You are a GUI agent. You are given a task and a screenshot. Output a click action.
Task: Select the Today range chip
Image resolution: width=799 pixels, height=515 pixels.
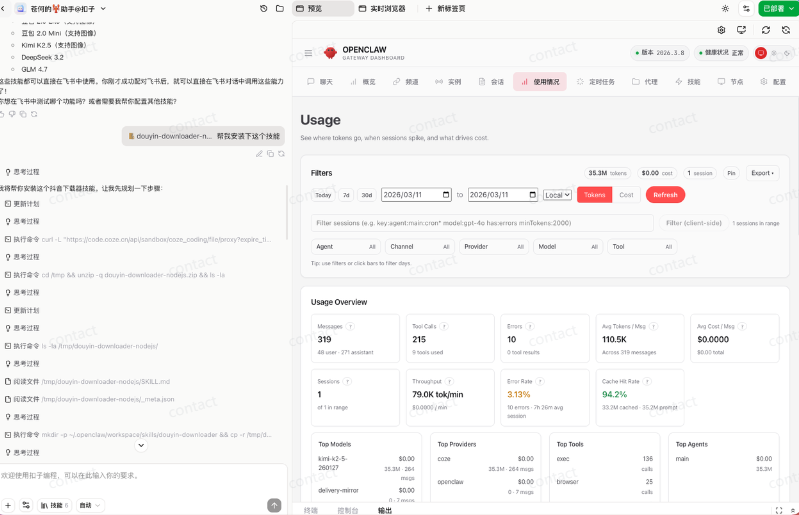323,195
